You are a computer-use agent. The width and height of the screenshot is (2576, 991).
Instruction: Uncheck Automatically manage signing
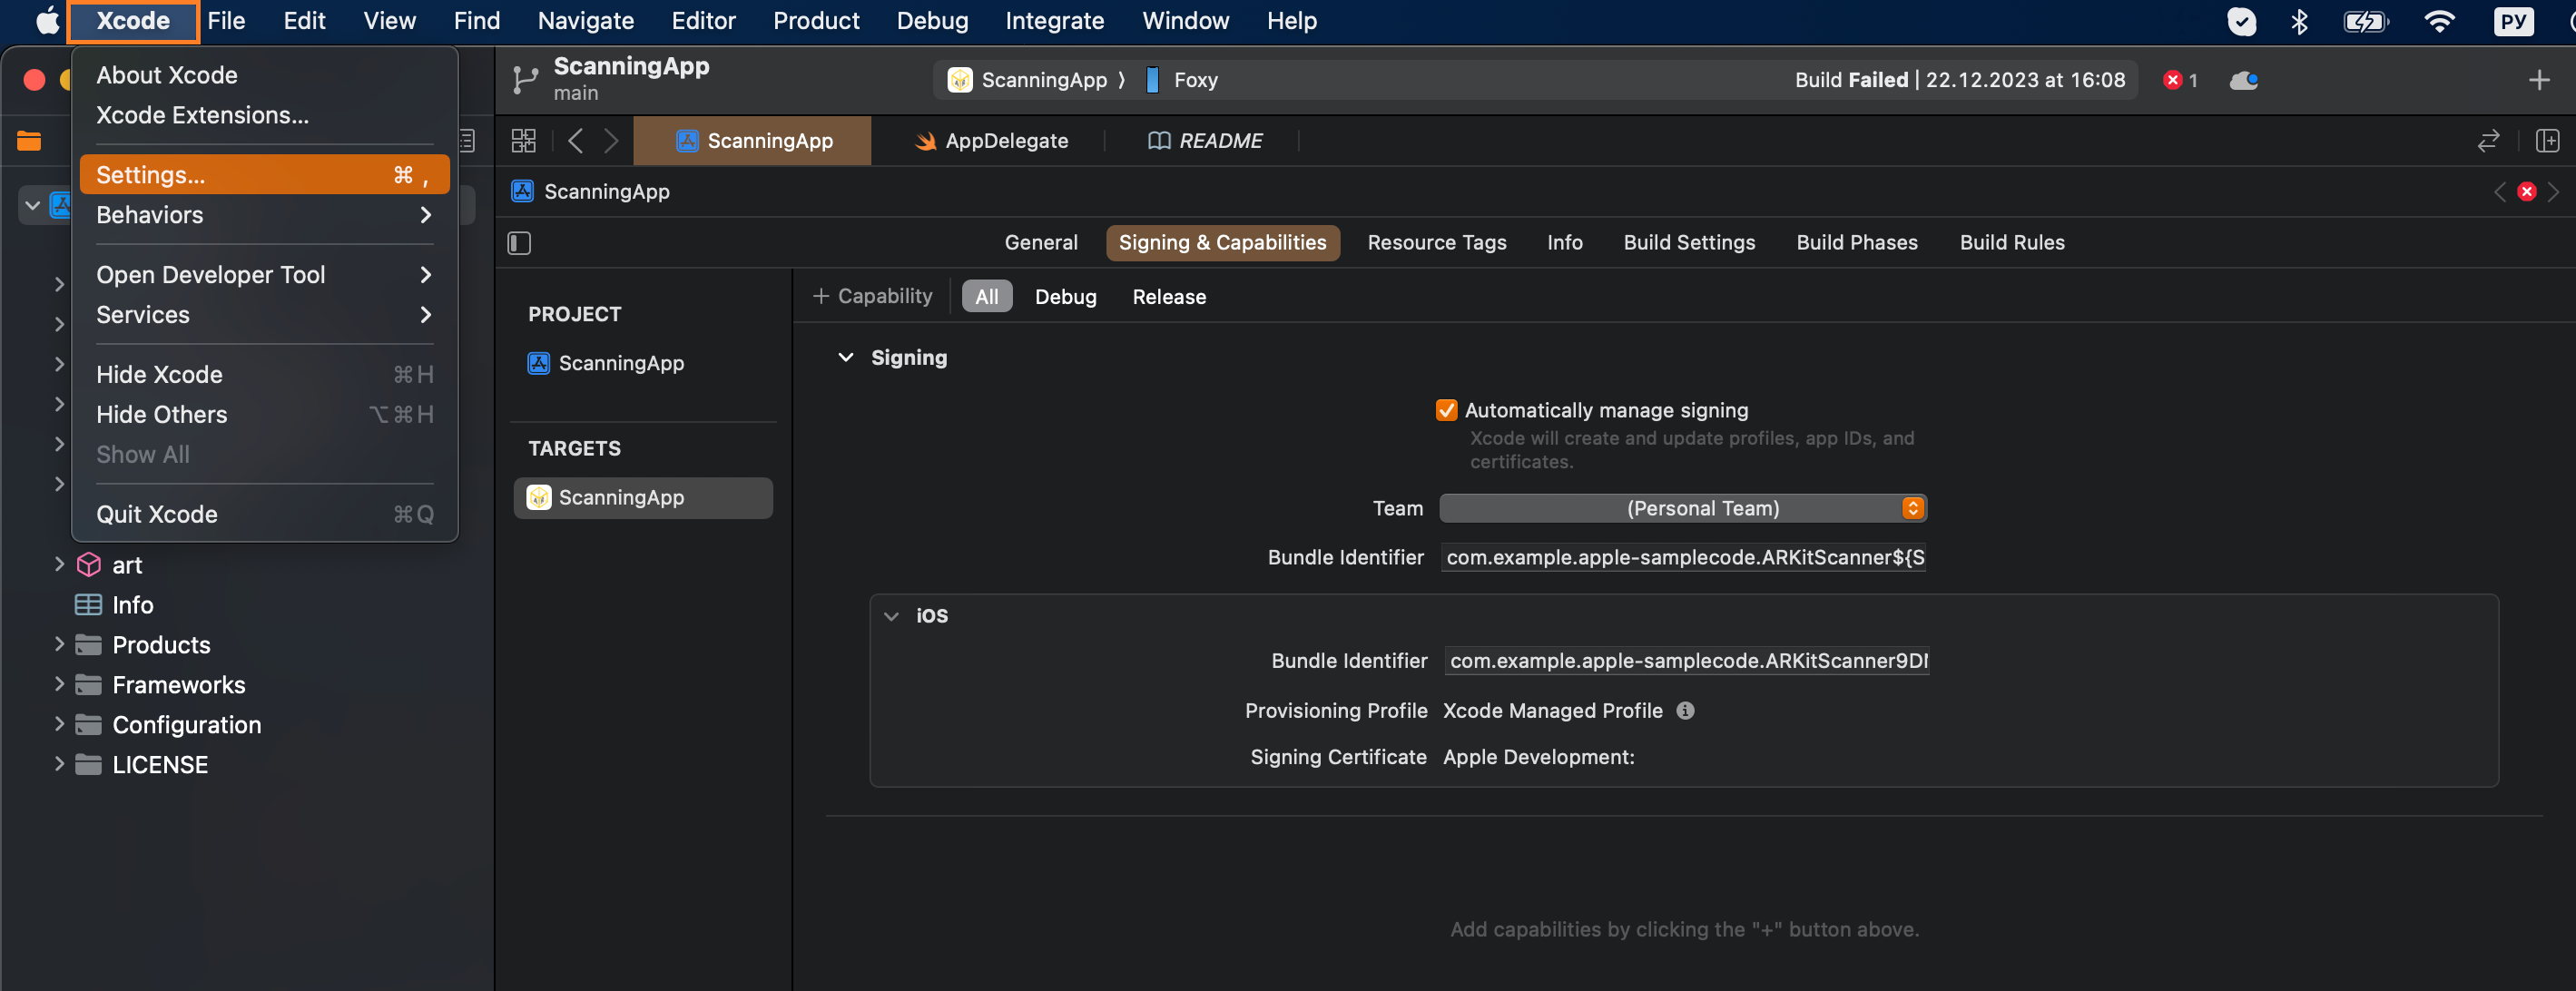coord(1446,410)
